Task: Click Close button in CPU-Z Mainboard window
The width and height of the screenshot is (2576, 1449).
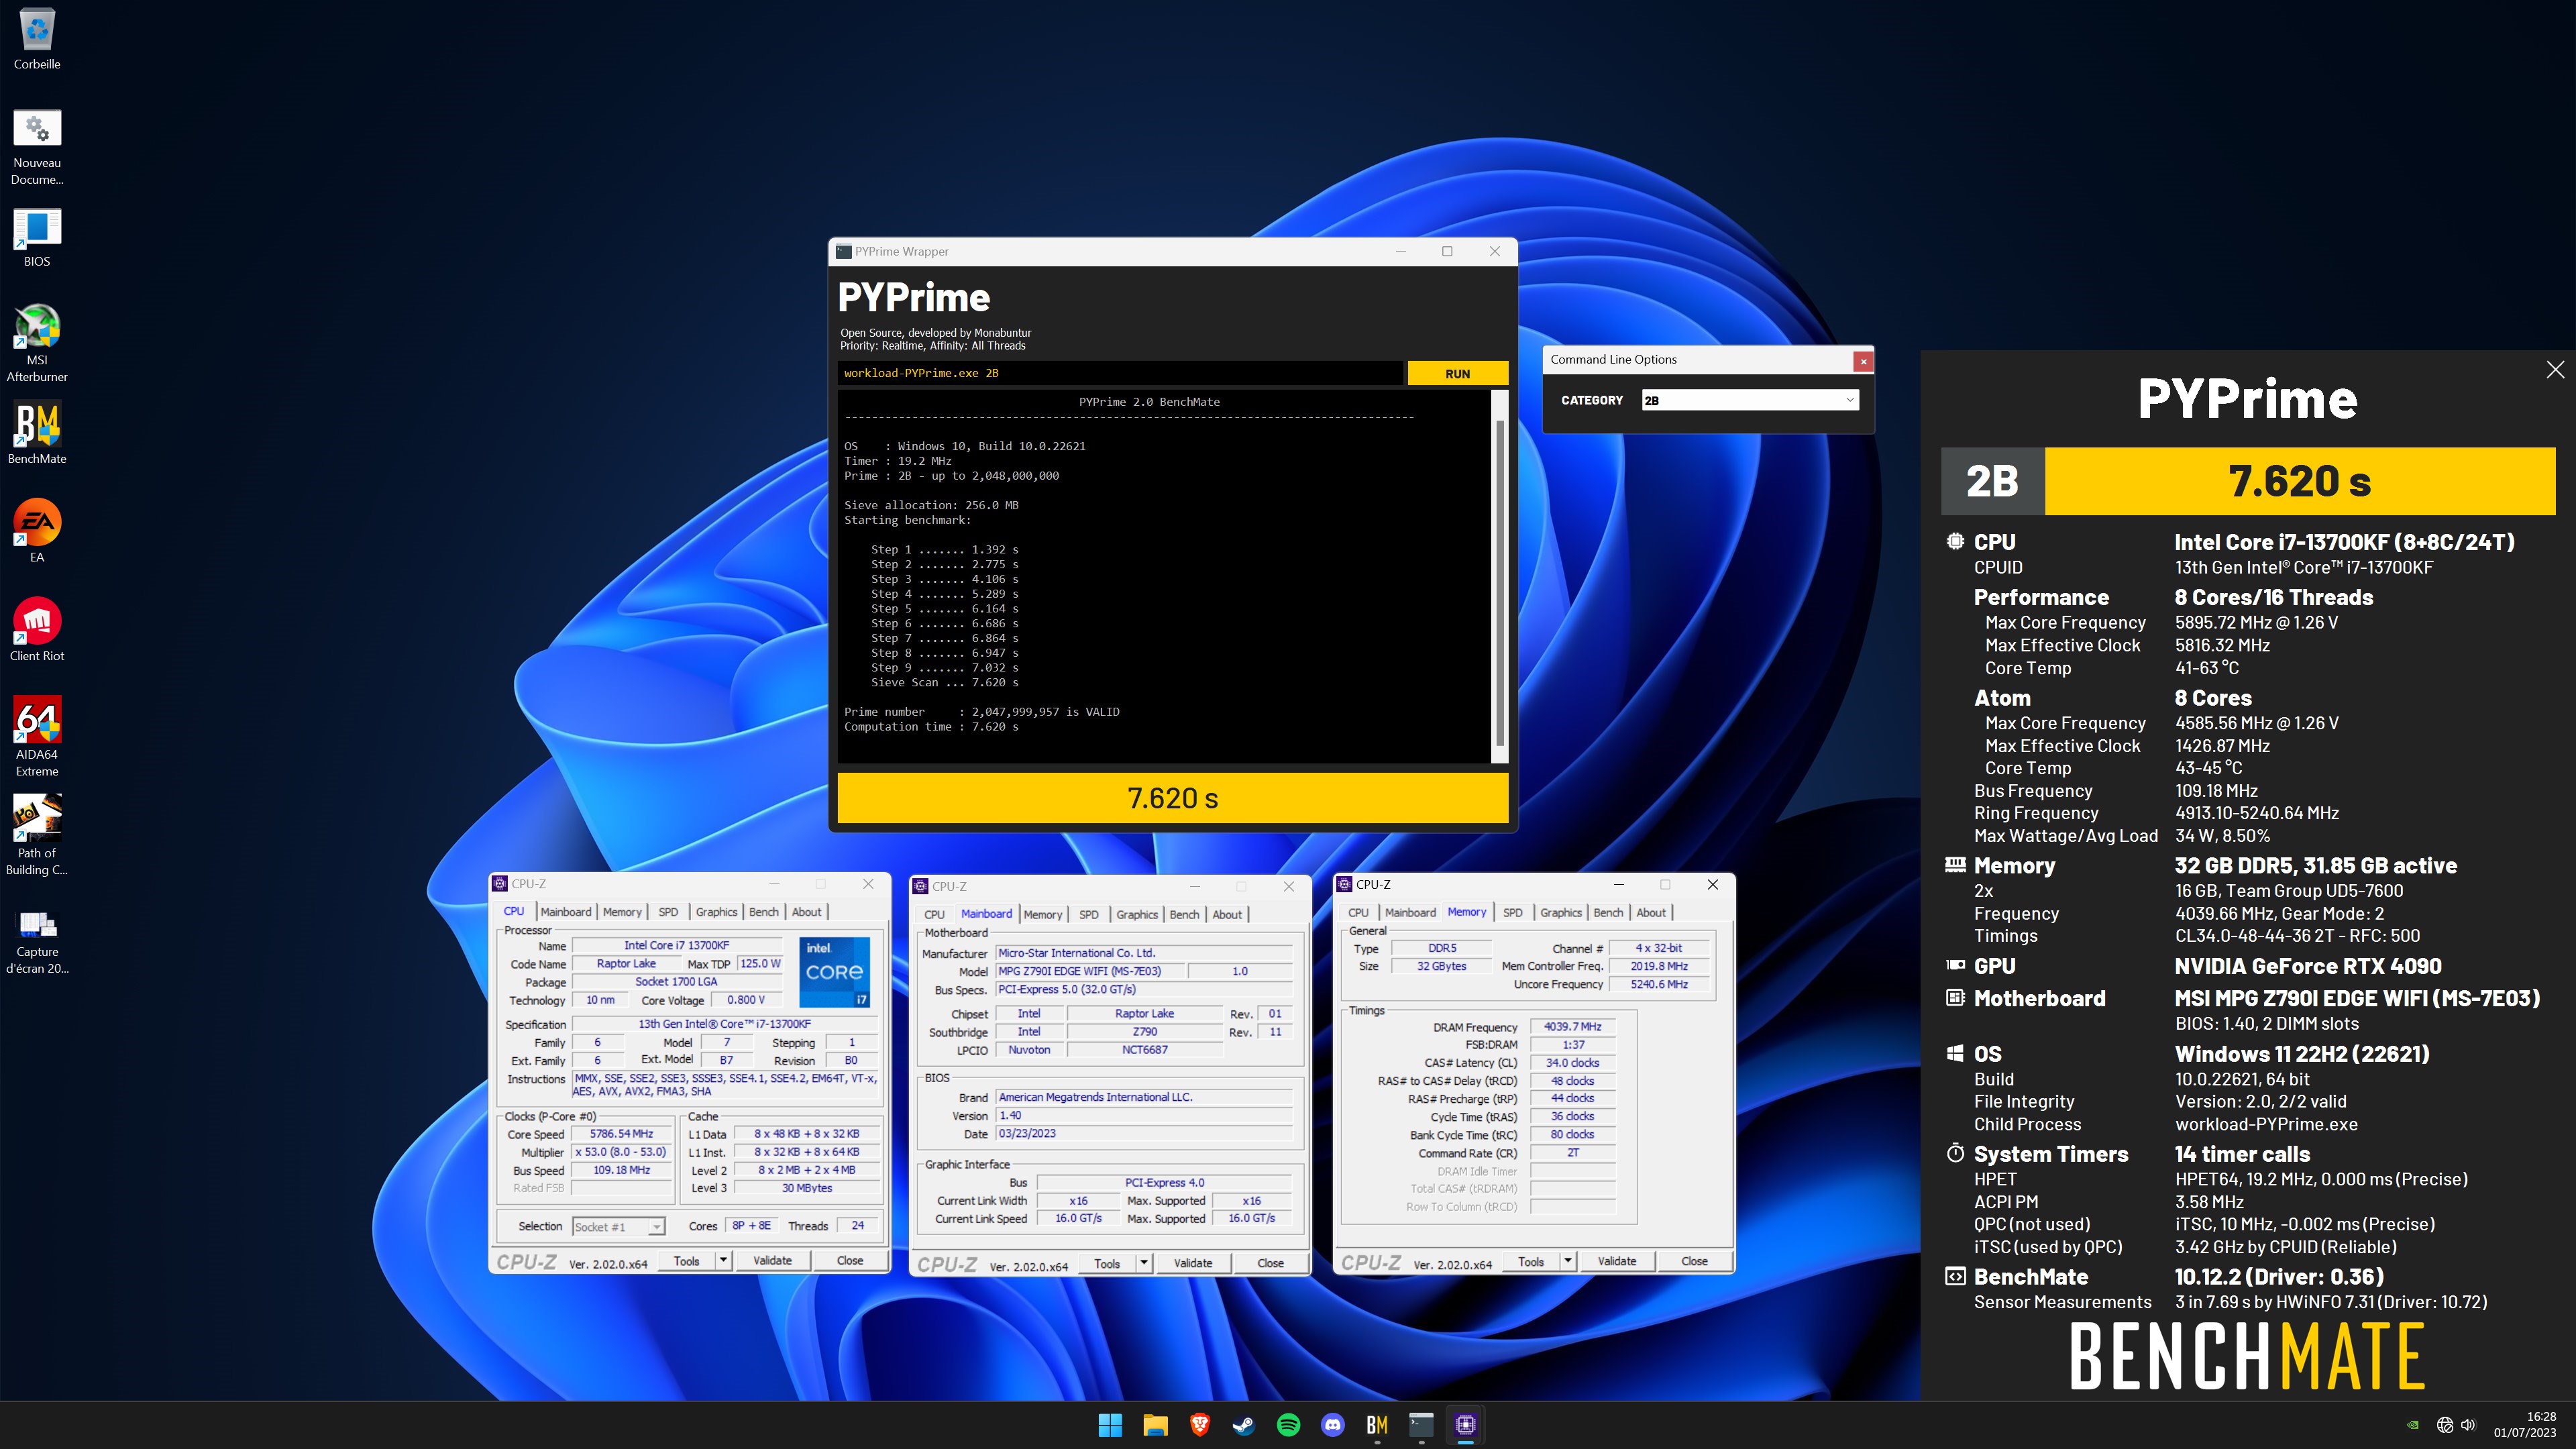Action: [x=1270, y=1263]
